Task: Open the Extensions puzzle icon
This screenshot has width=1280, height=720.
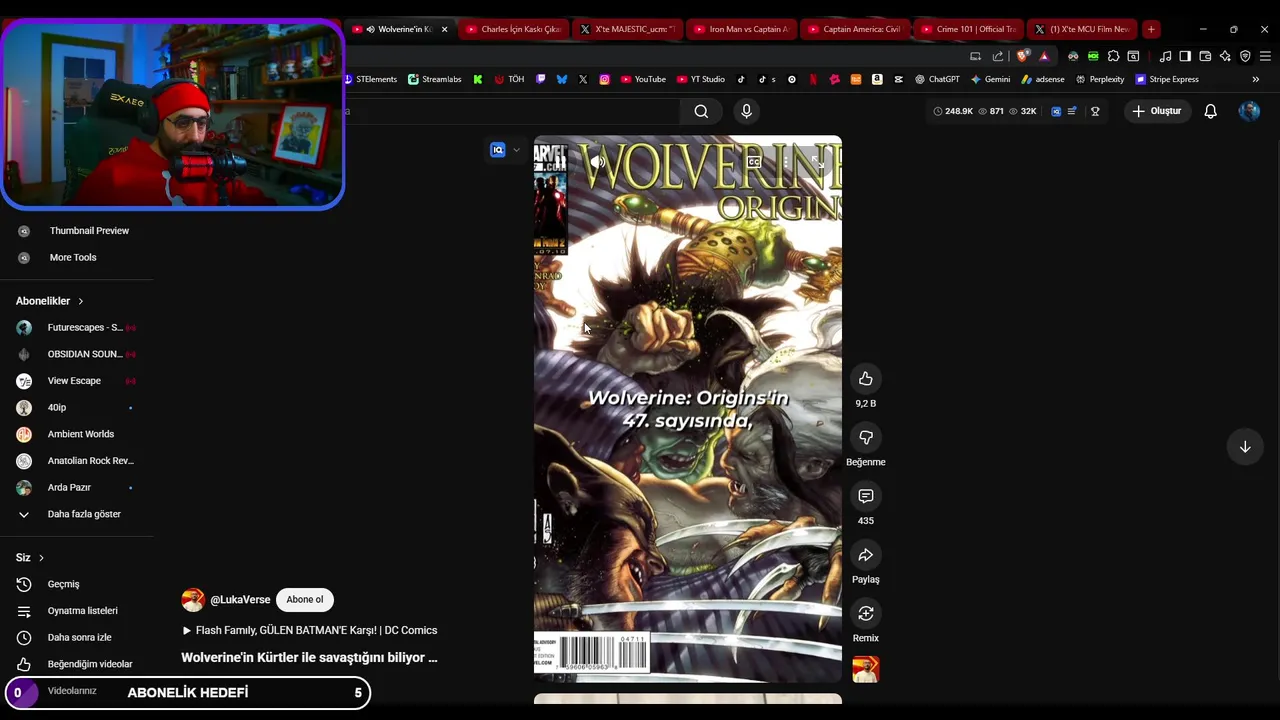Action: [1113, 56]
